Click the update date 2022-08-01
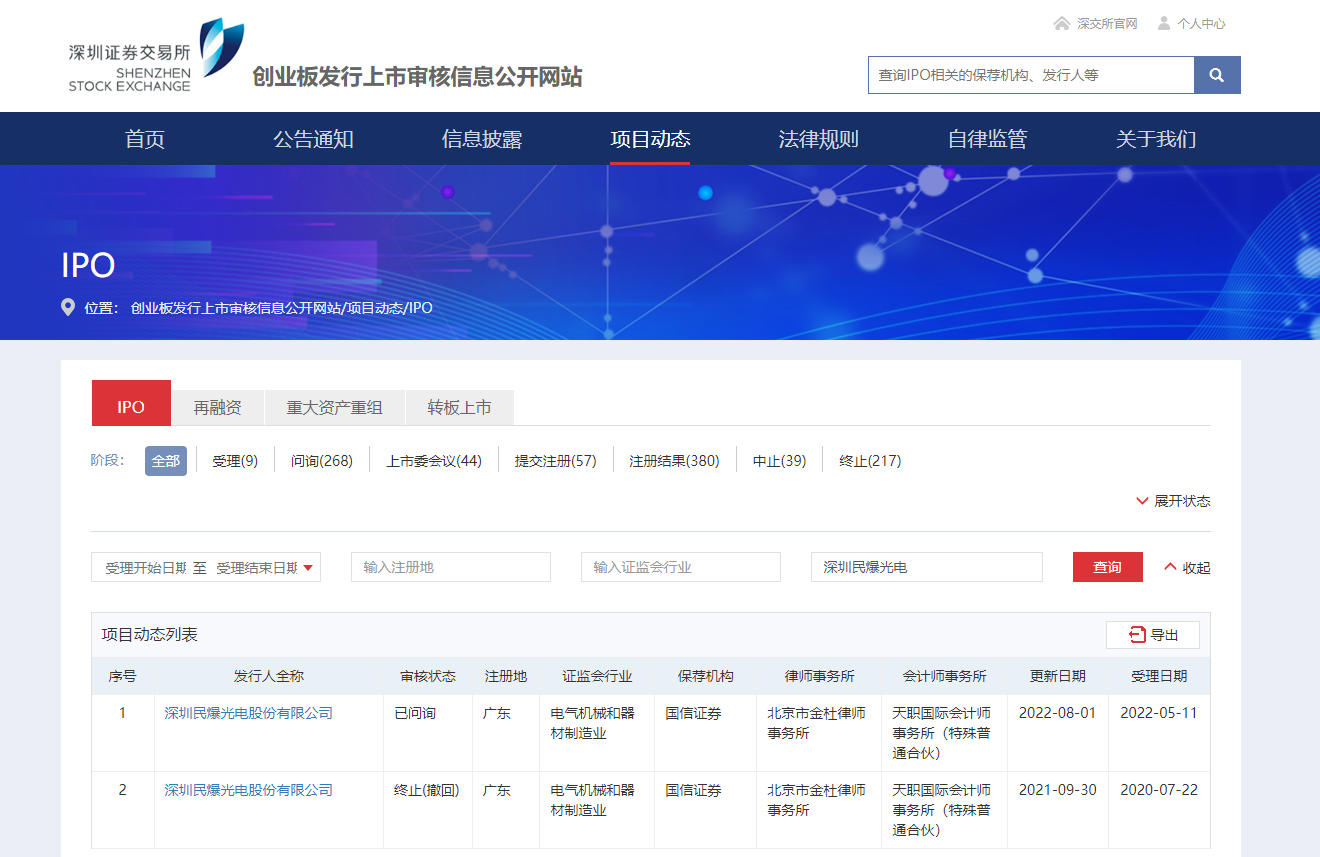This screenshot has width=1320, height=857. point(1058,713)
